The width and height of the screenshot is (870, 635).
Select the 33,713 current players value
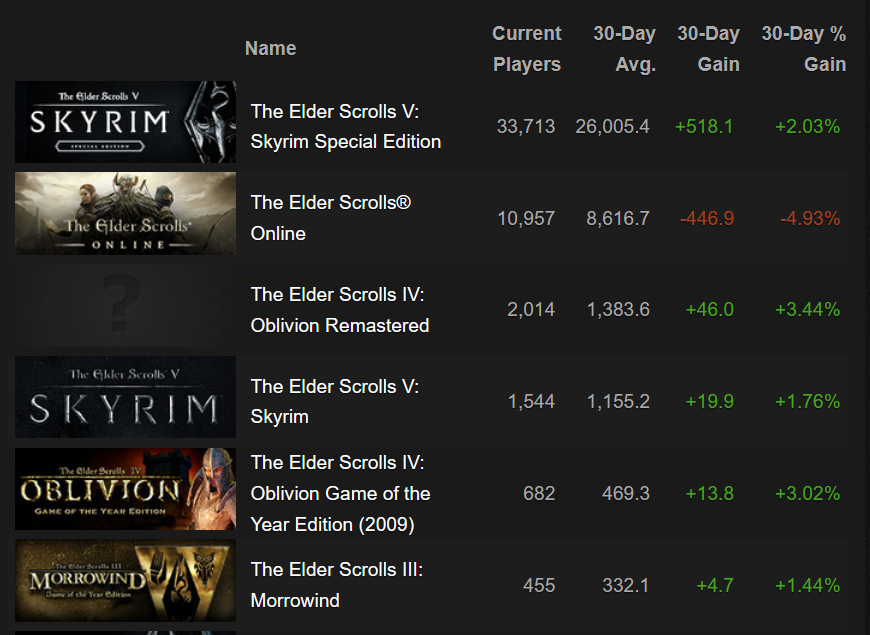click(x=526, y=127)
